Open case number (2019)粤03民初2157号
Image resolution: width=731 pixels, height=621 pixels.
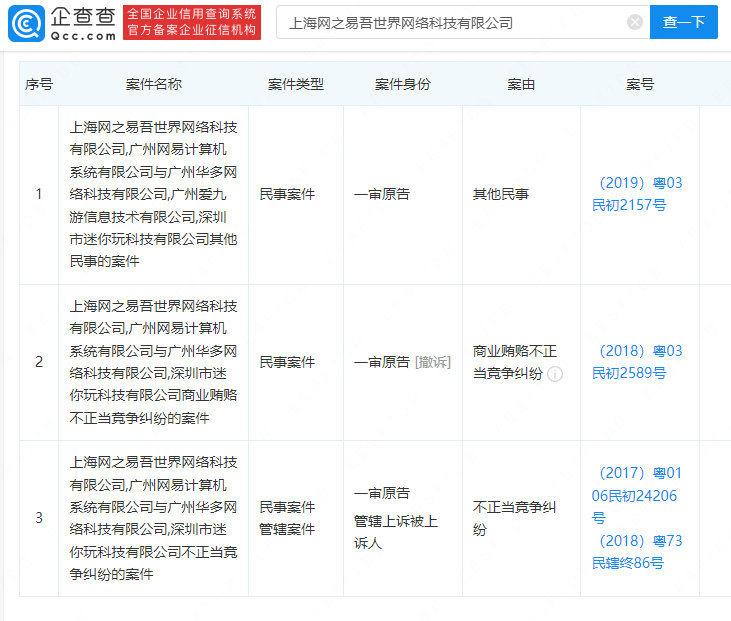tap(637, 193)
